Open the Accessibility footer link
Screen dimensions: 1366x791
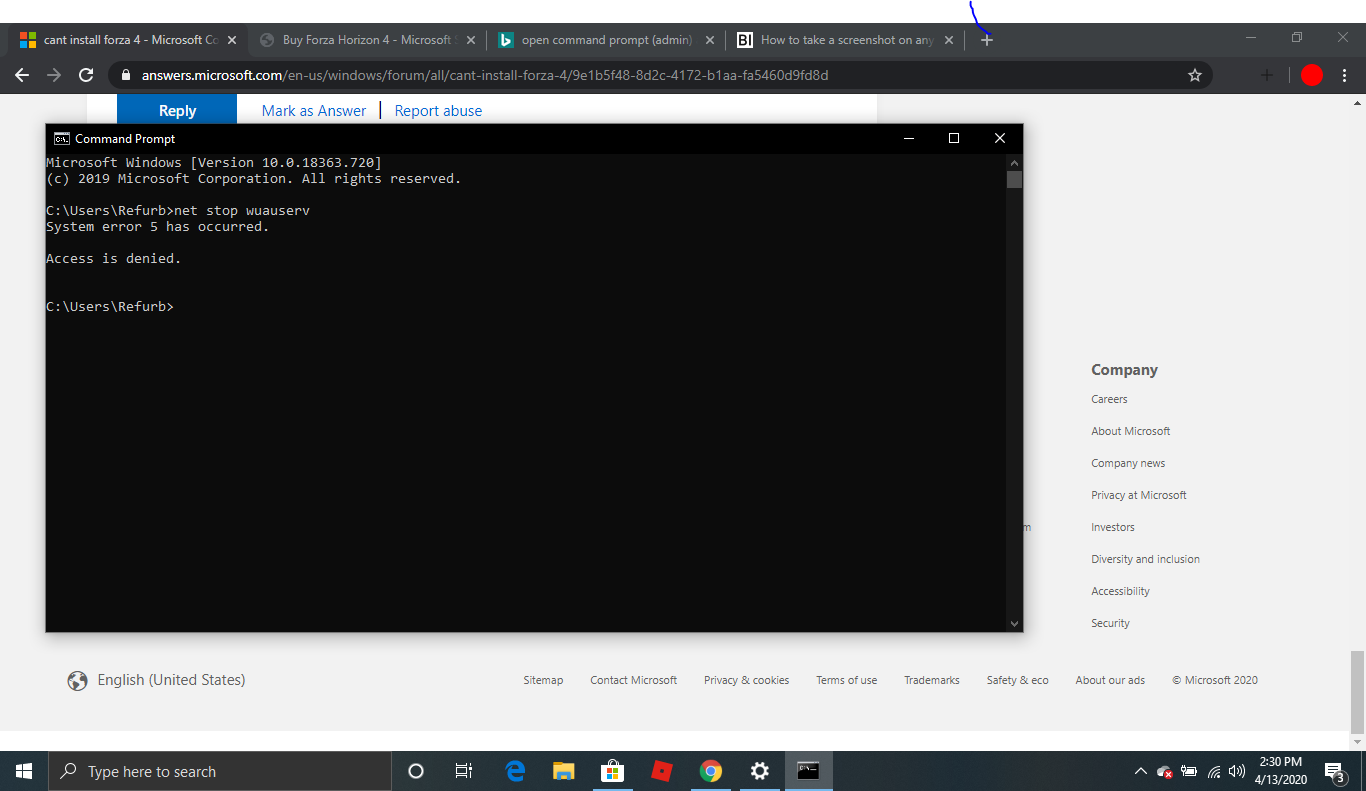(x=1120, y=591)
